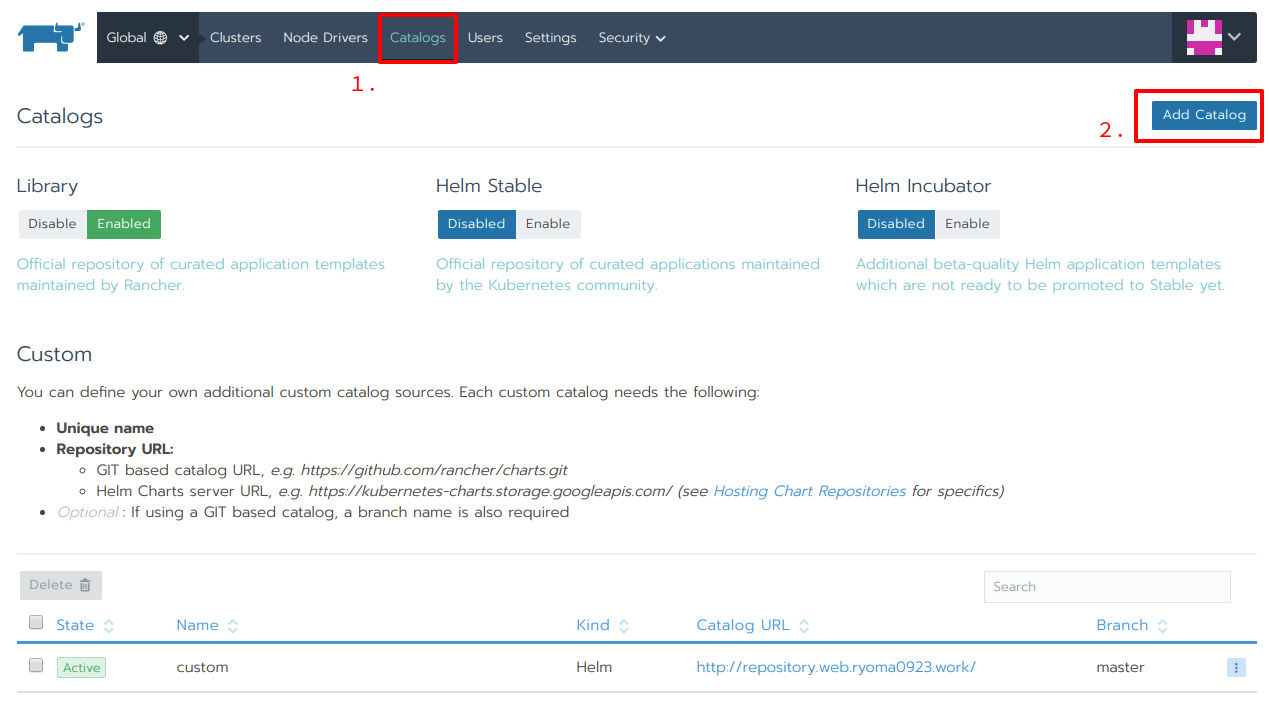Select Enable for Helm Incubator
The height and width of the screenshot is (706, 1269).
click(967, 224)
